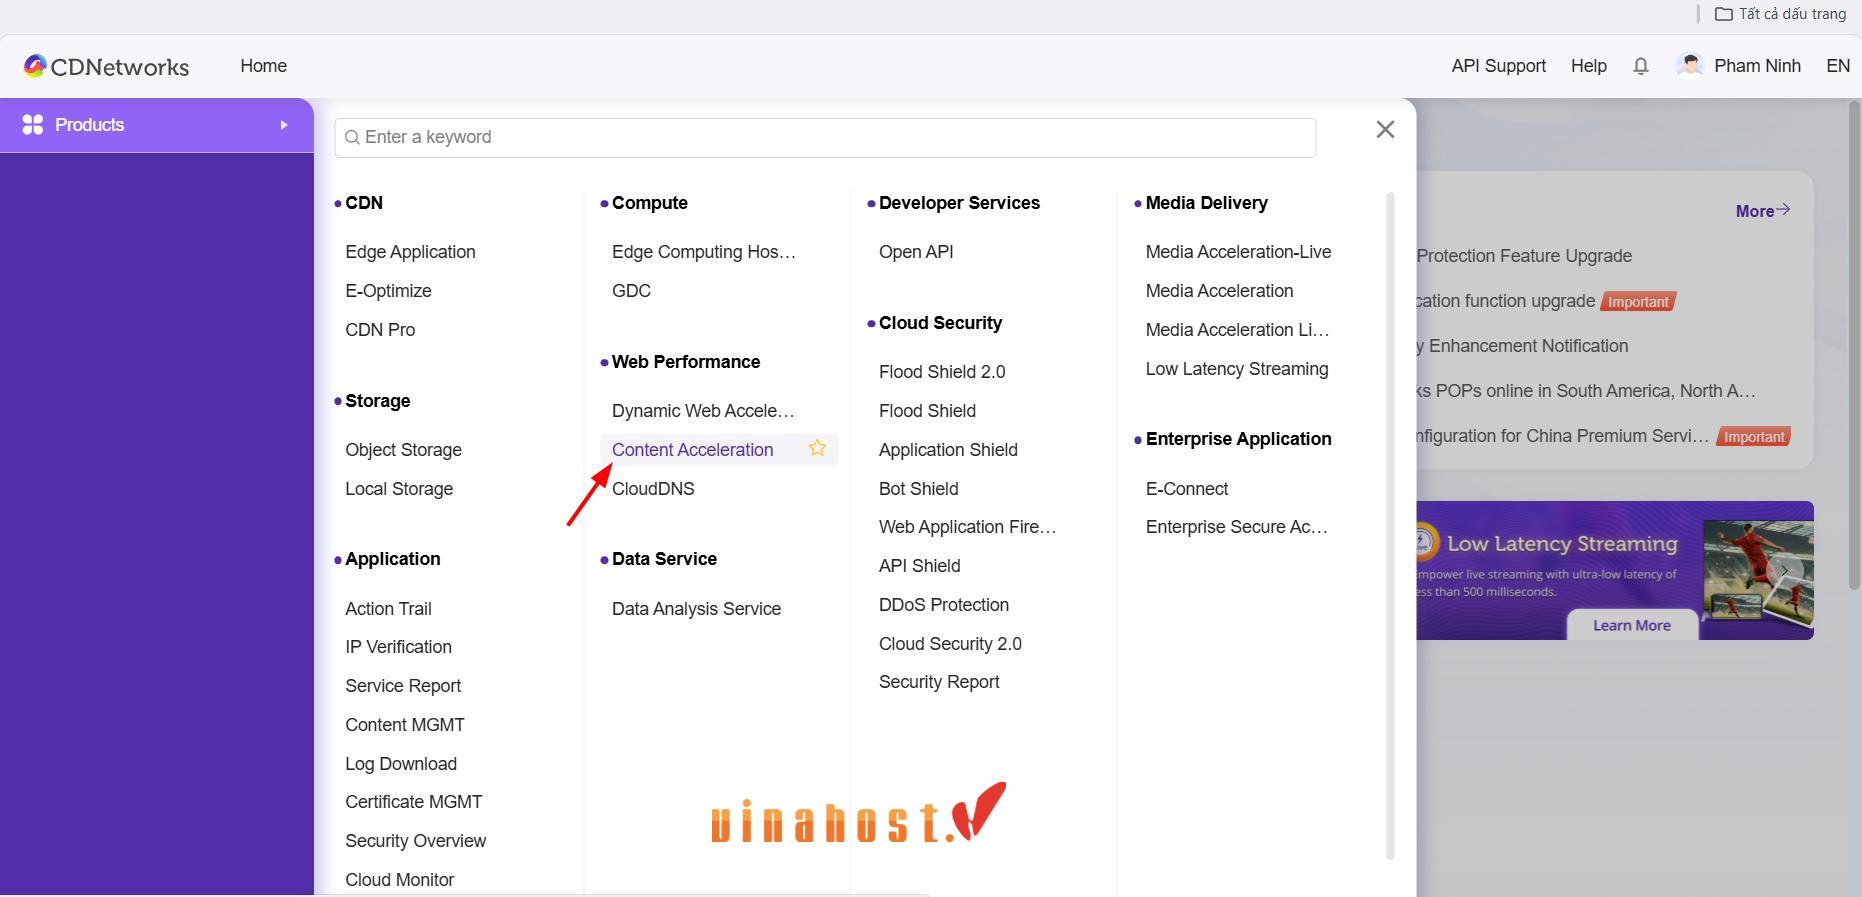Viewport: 1862px width, 897px height.
Task: Select API Shield
Action: tap(919, 566)
